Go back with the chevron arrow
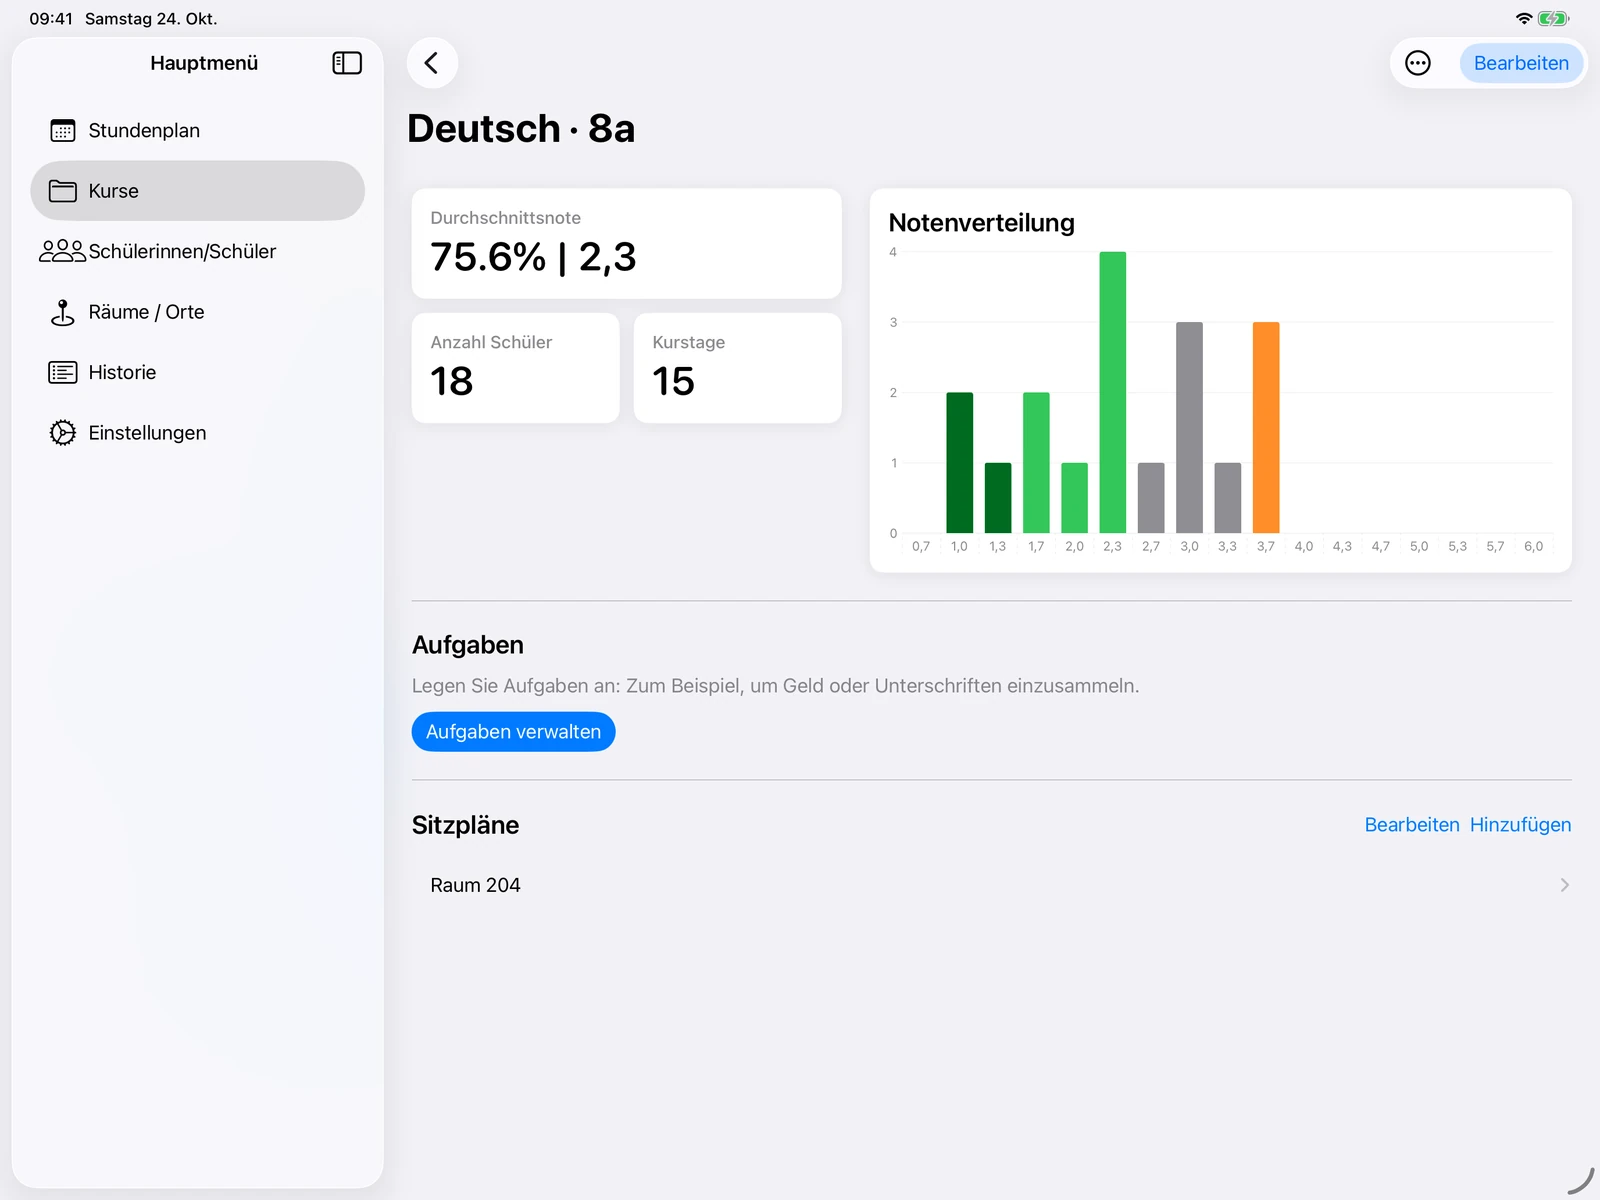Viewport: 1600px width, 1200px height. pyautogui.click(x=432, y=63)
